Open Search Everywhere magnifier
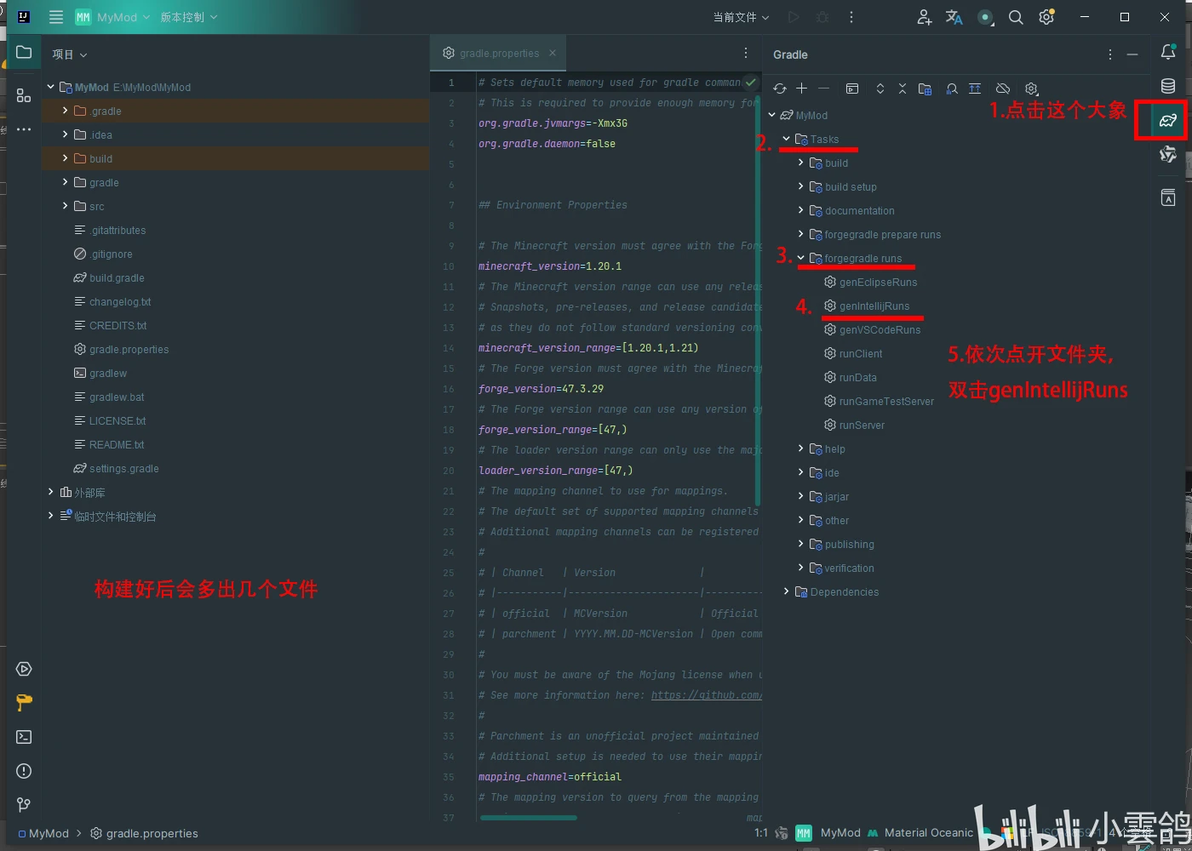The height and width of the screenshot is (851, 1192). 1016,17
